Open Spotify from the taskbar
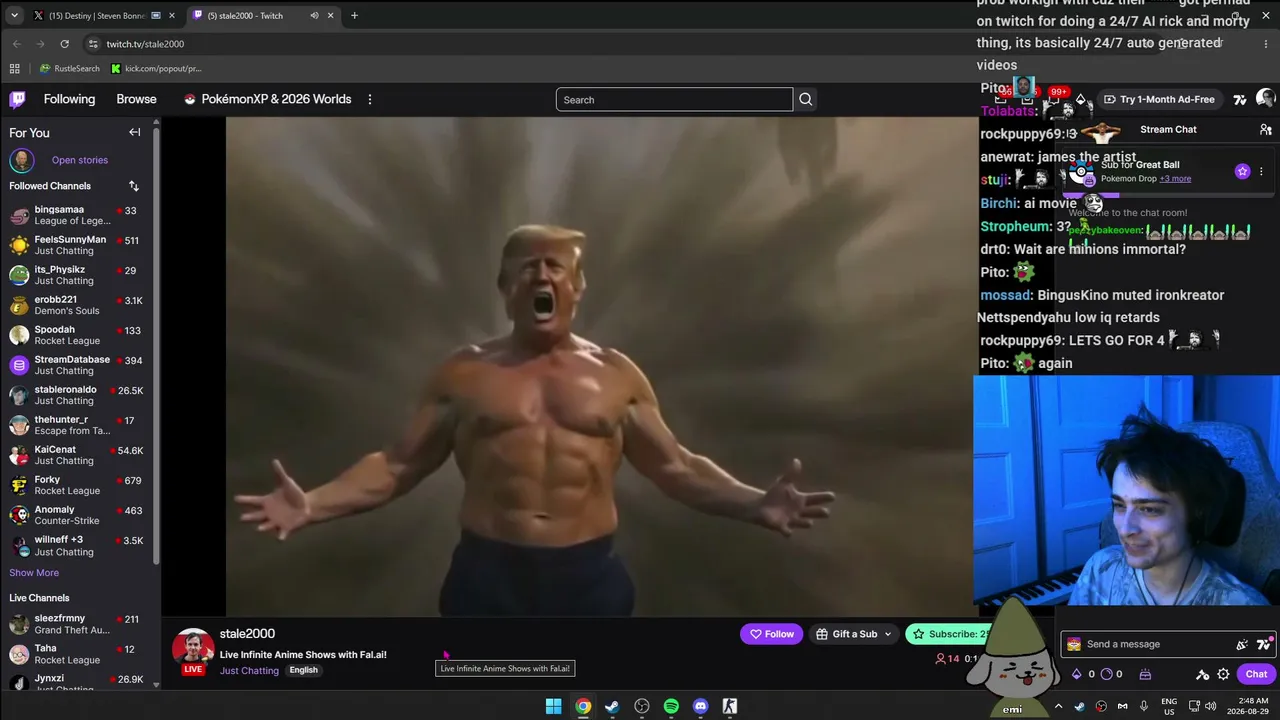The image size is (1280, 720). [671, 706]
